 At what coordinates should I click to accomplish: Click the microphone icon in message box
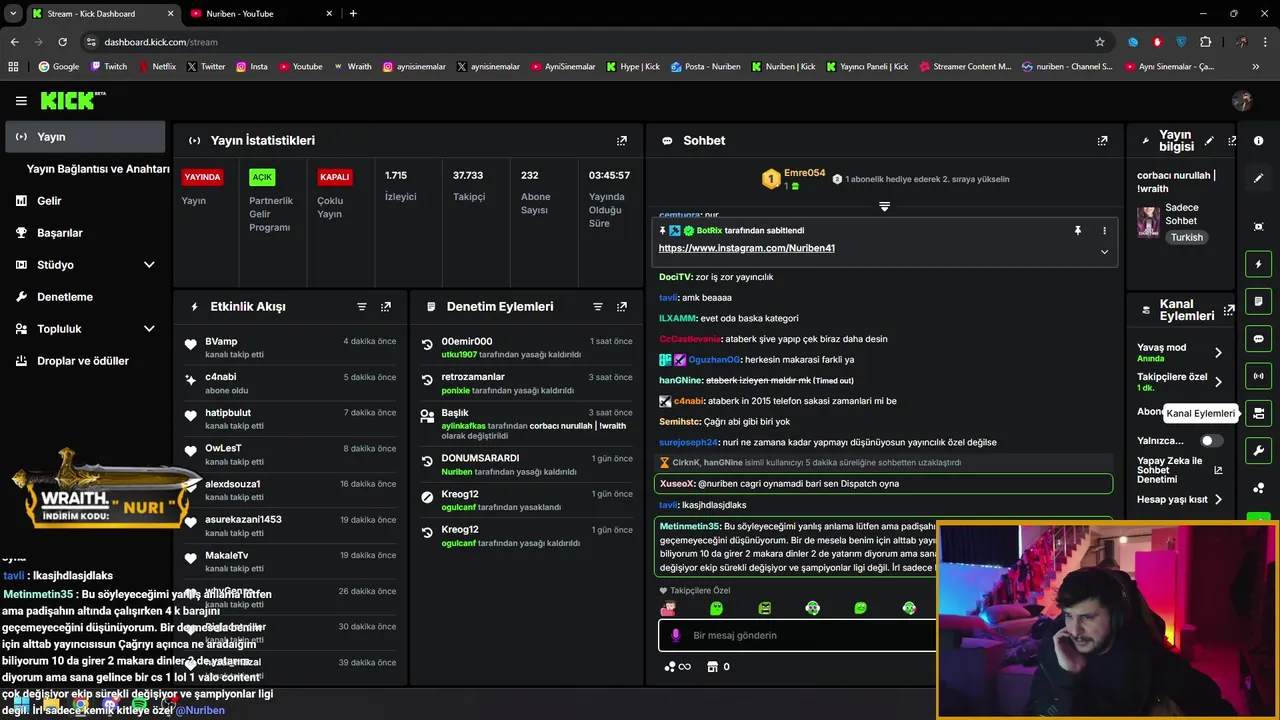click(x=676, y=635)
